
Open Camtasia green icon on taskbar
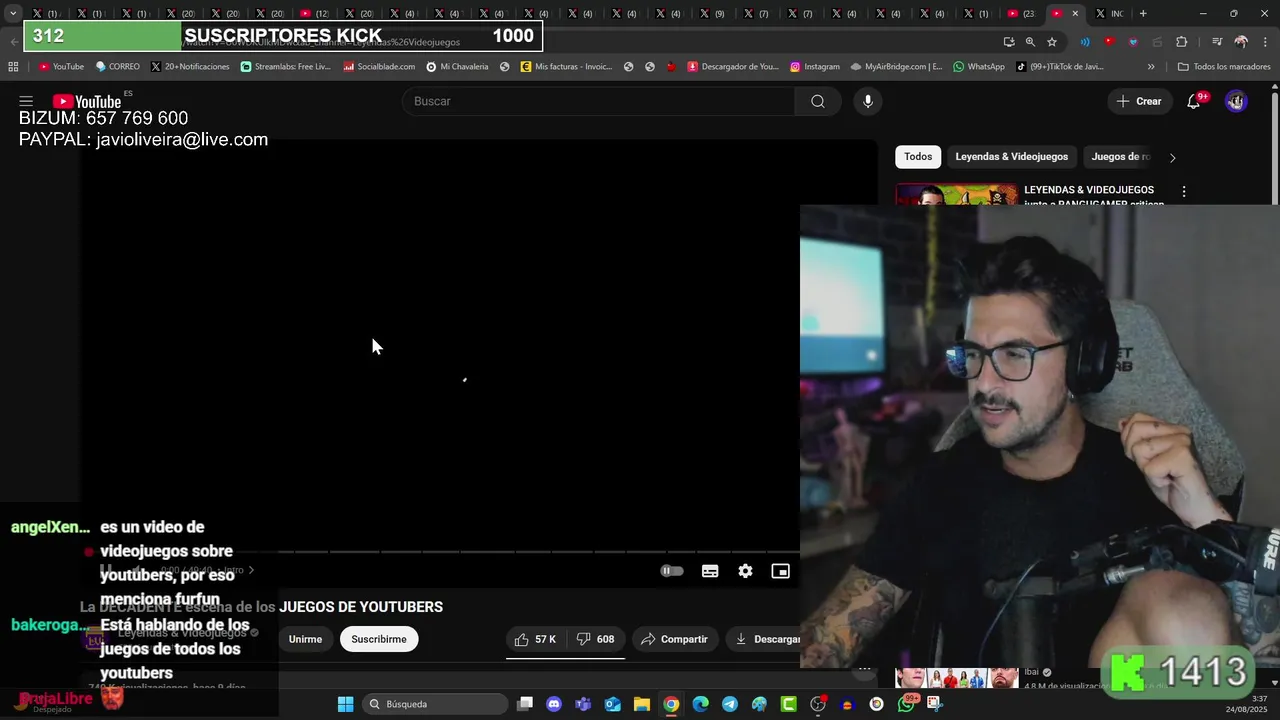(788, 704)
